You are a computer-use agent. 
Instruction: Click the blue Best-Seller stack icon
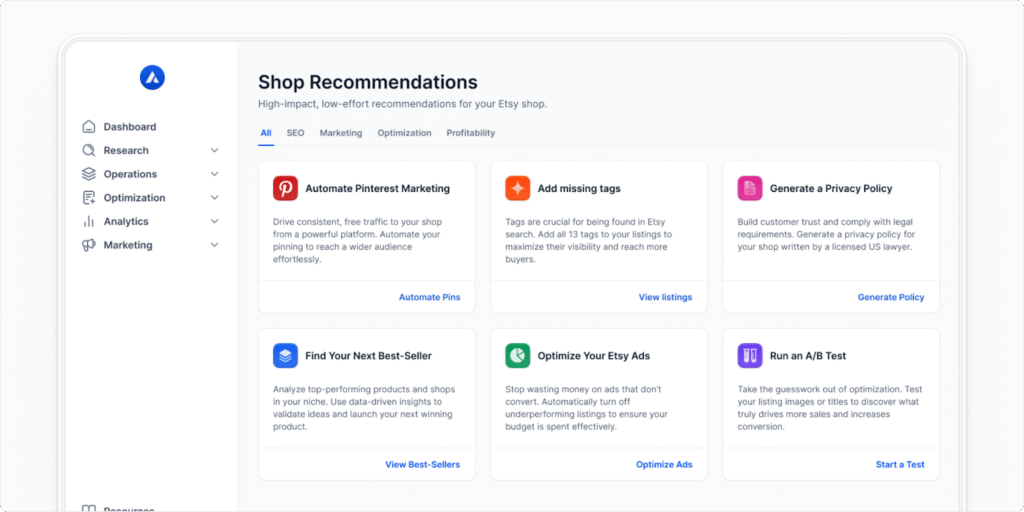coord(286,355)
